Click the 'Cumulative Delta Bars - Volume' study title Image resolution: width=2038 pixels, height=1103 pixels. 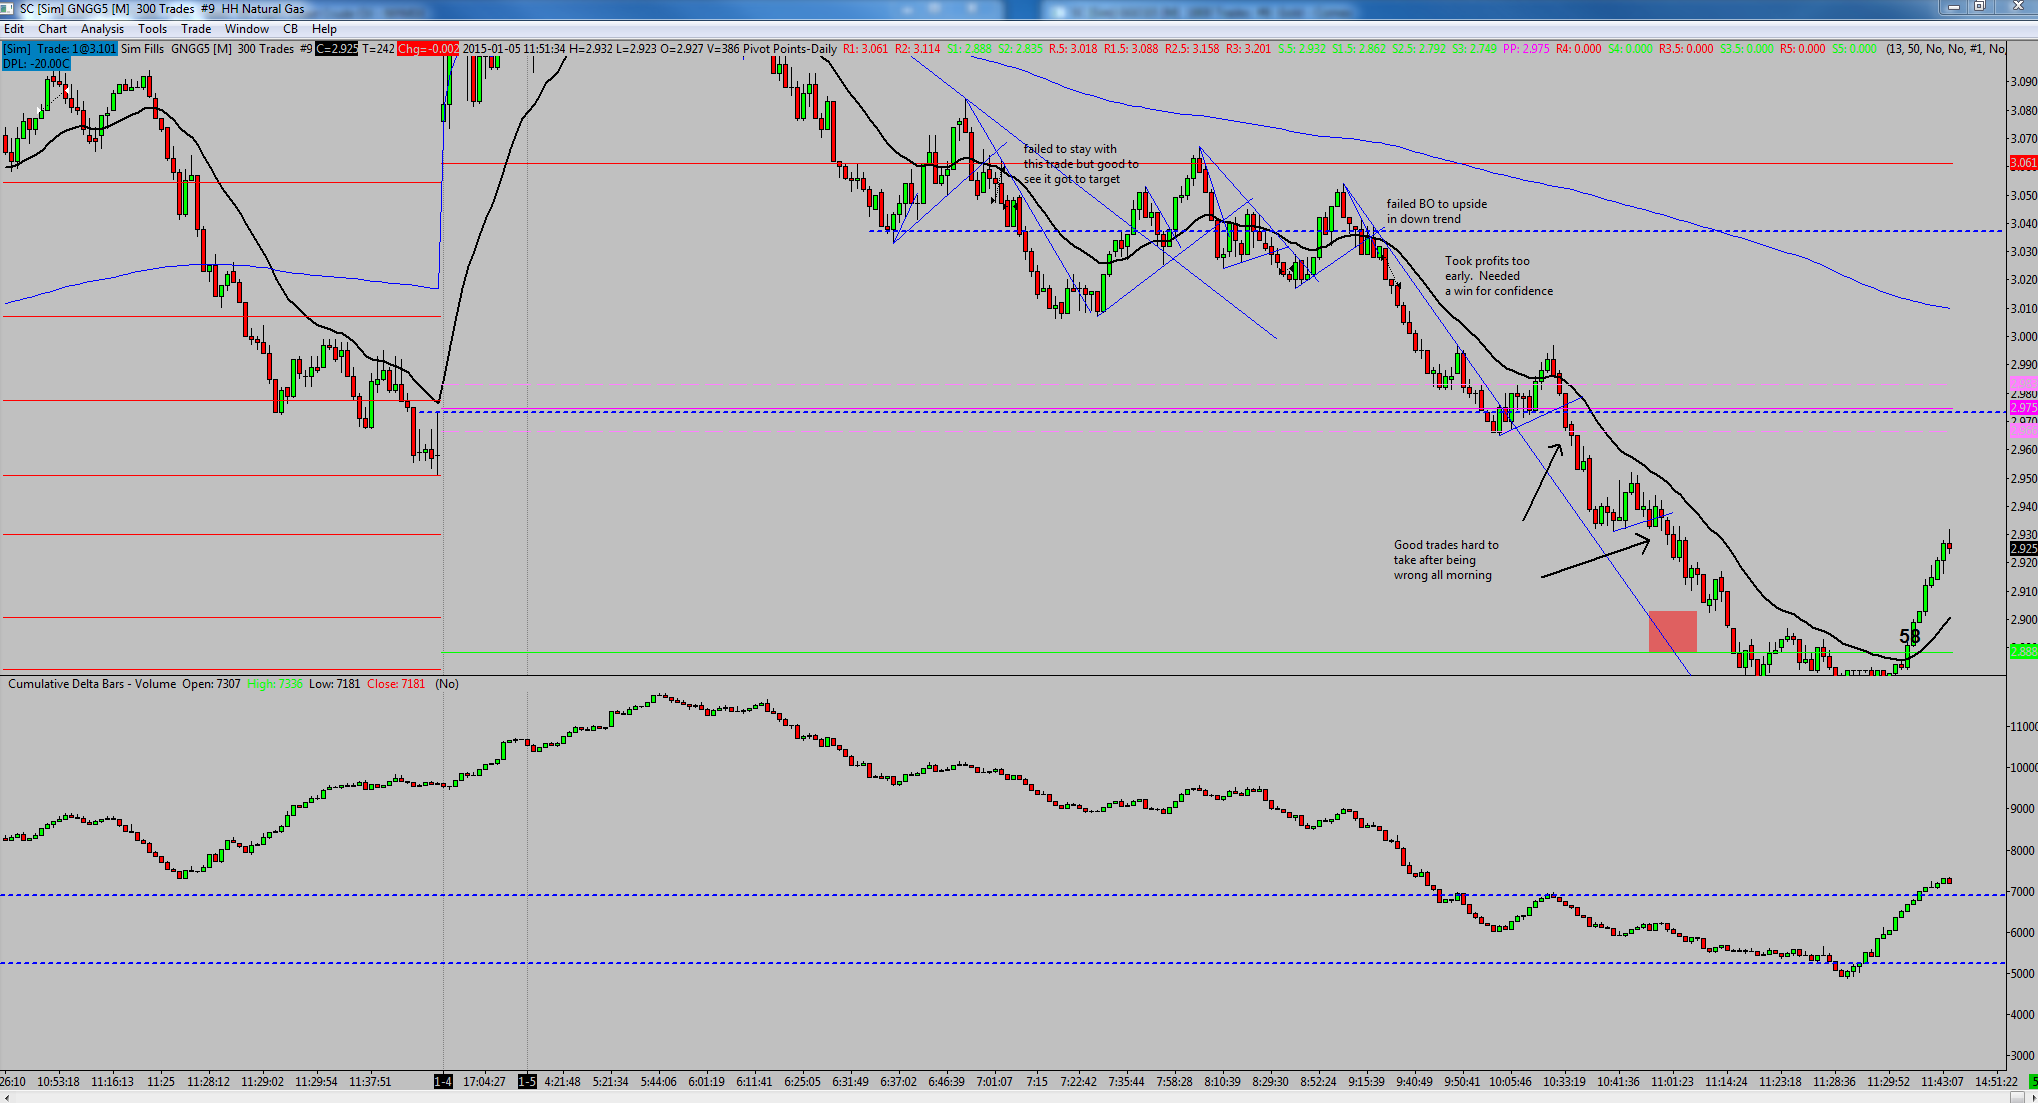click(92, 684)
